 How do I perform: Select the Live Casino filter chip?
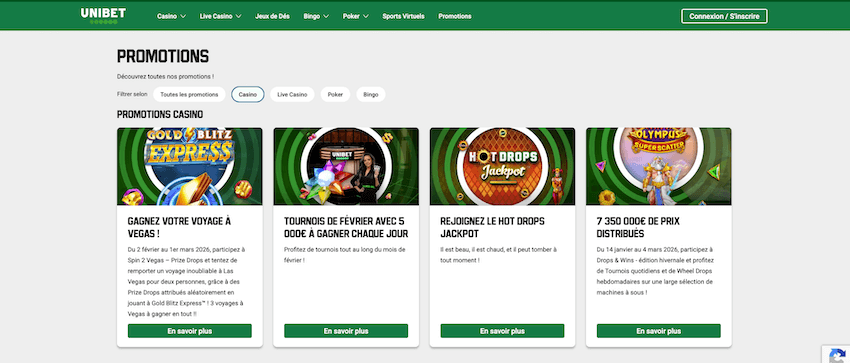pos(292,94)
